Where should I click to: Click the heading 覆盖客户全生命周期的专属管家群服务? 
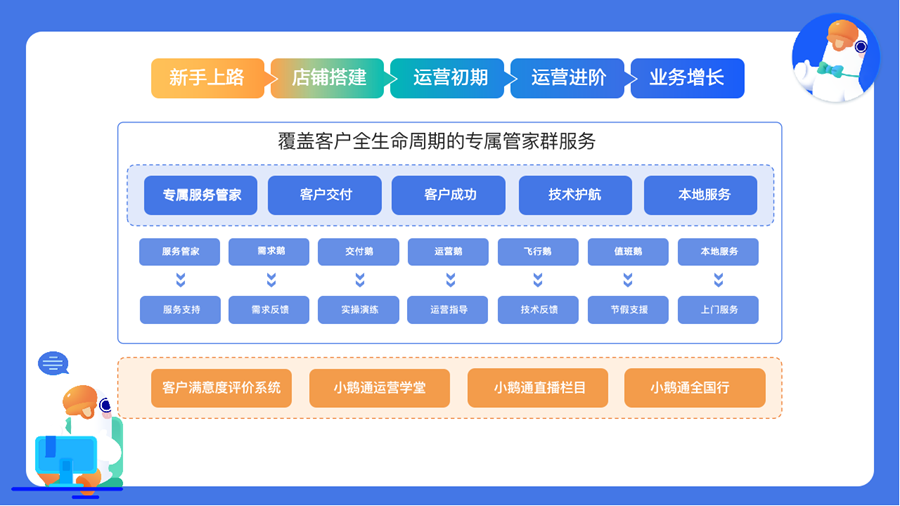click(x=437, y=141)
